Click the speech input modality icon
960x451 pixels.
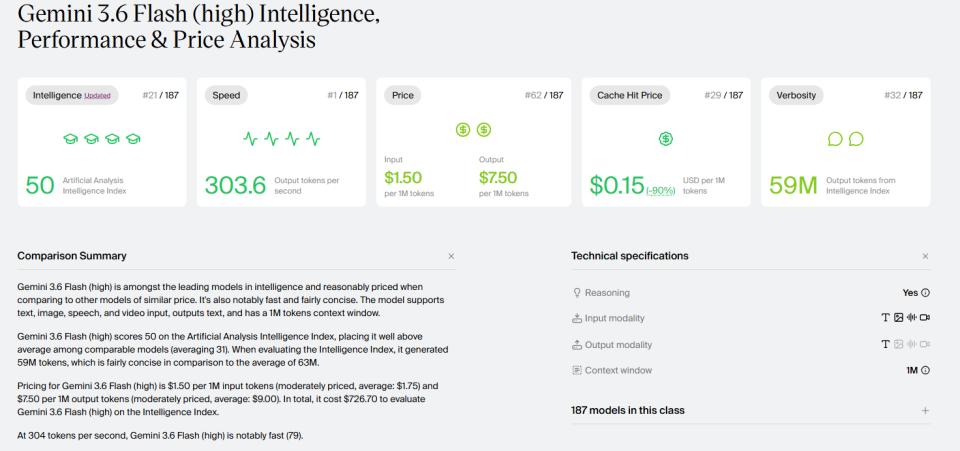point(912,318)
